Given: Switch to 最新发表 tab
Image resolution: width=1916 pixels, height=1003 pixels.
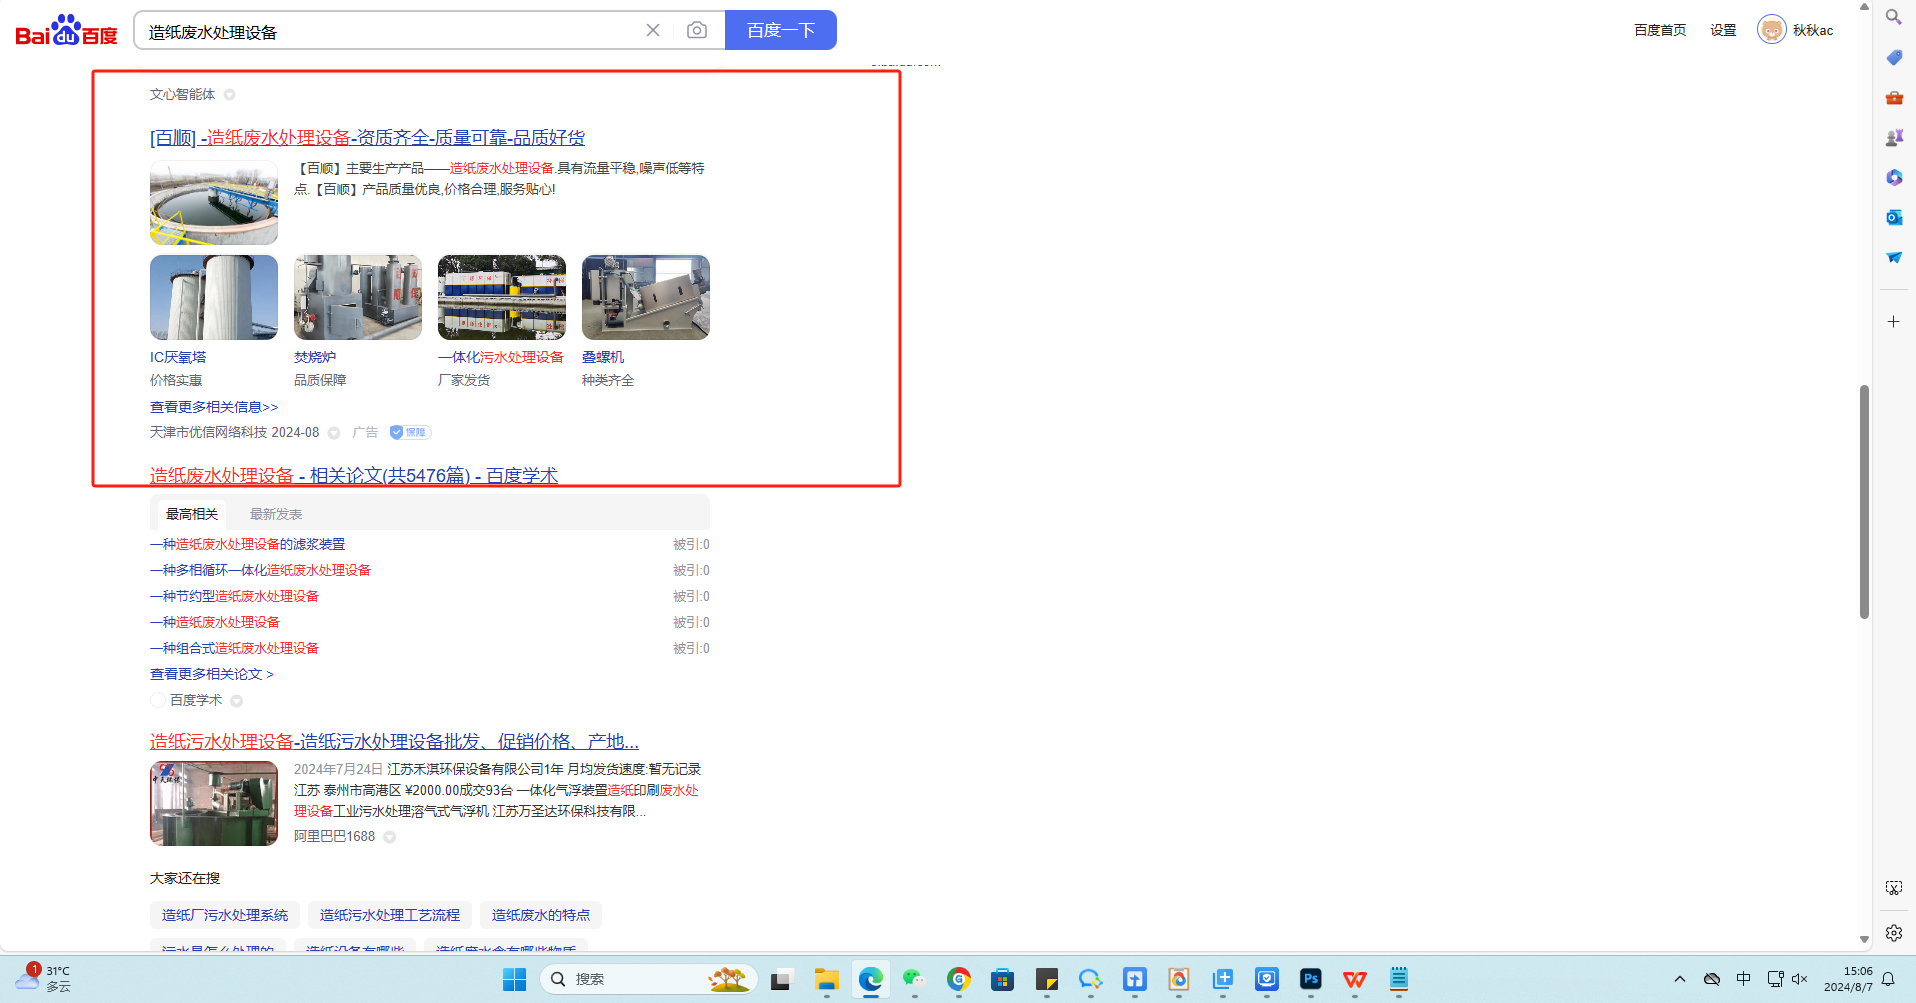Looking at the screenshot, I should 276,514.
